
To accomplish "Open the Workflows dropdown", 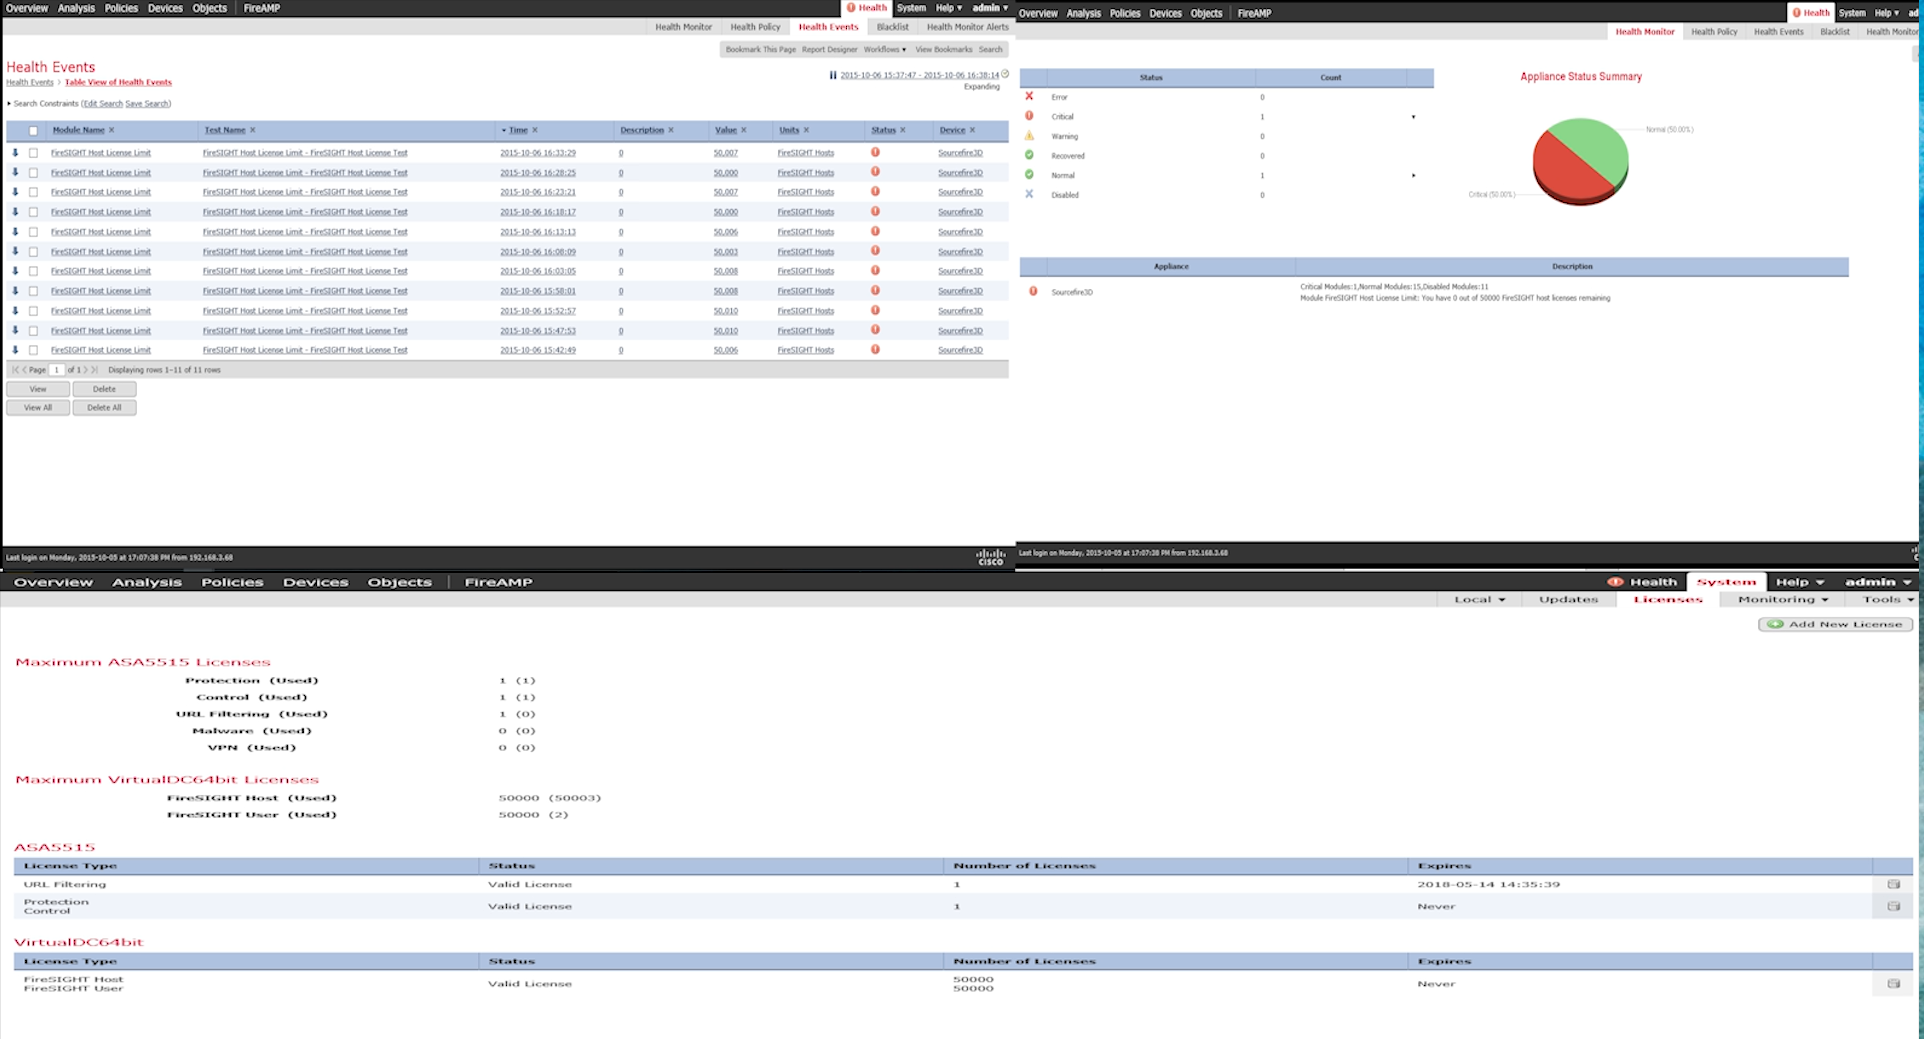I will [x=884, y=49].
